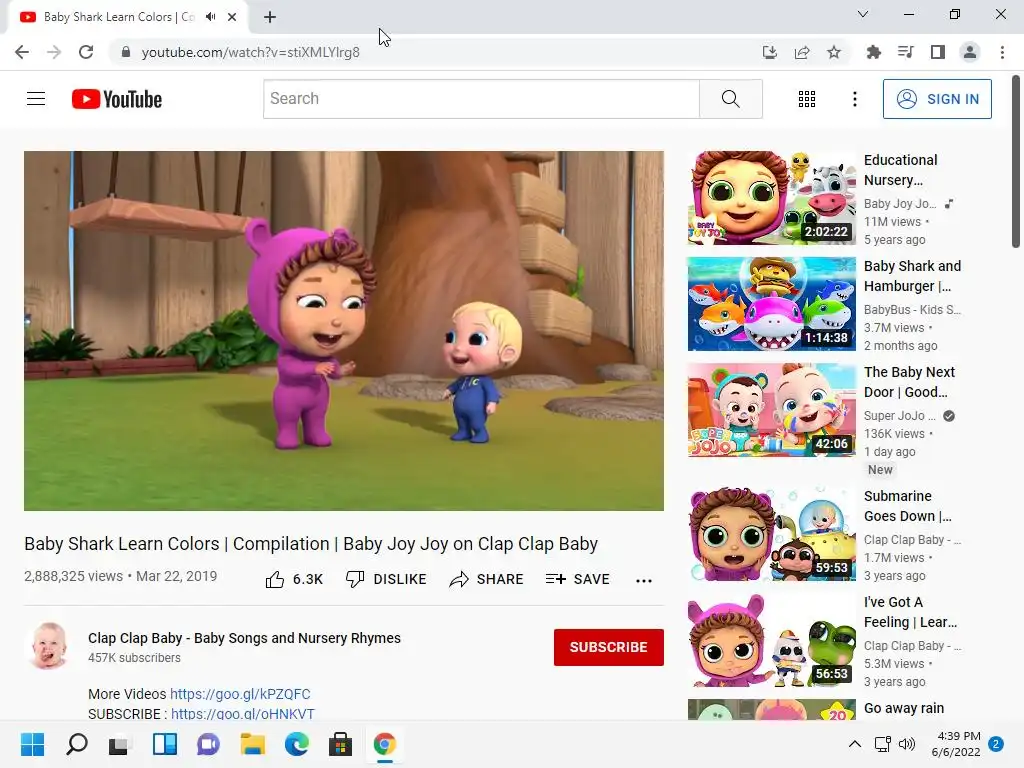
Task: Open a new browser tab
Action: 270,17
